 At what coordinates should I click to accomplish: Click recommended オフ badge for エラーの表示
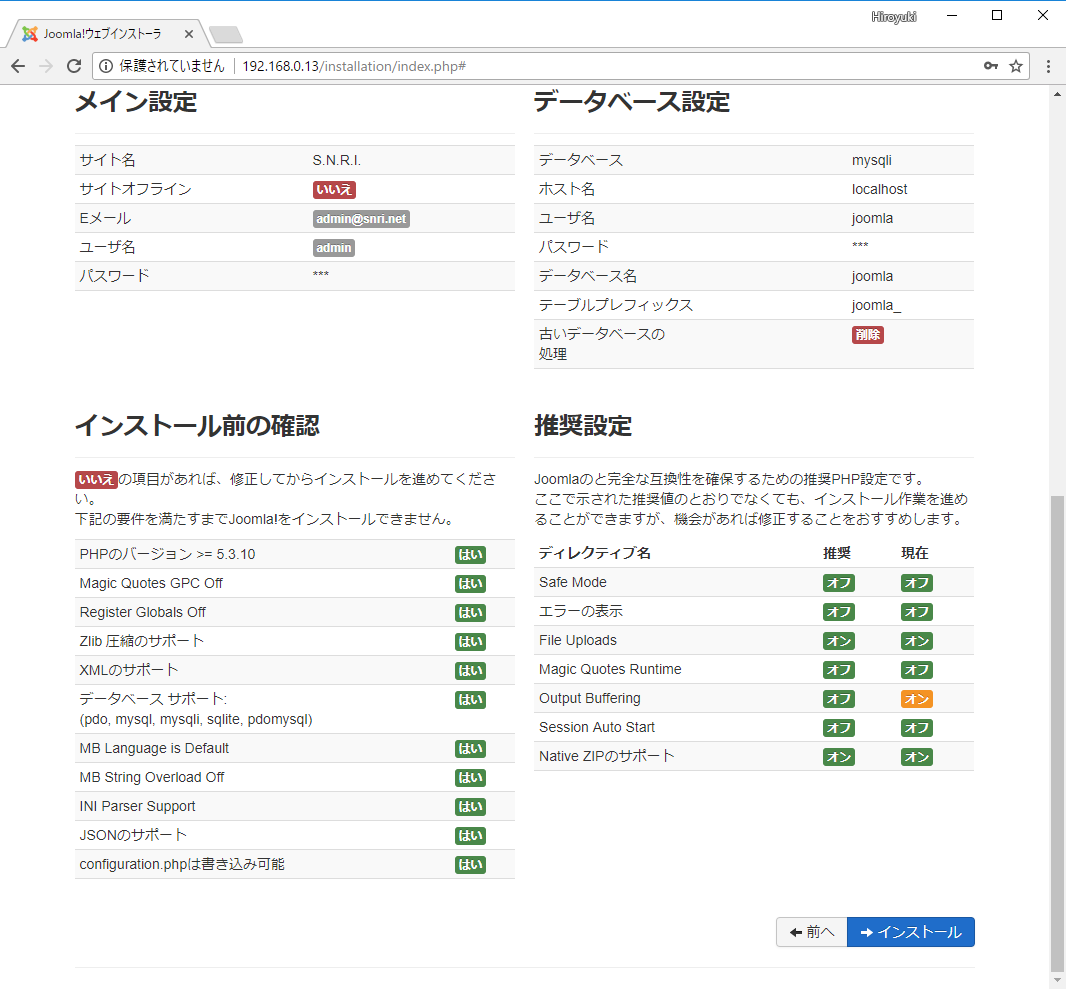(838, 612)
